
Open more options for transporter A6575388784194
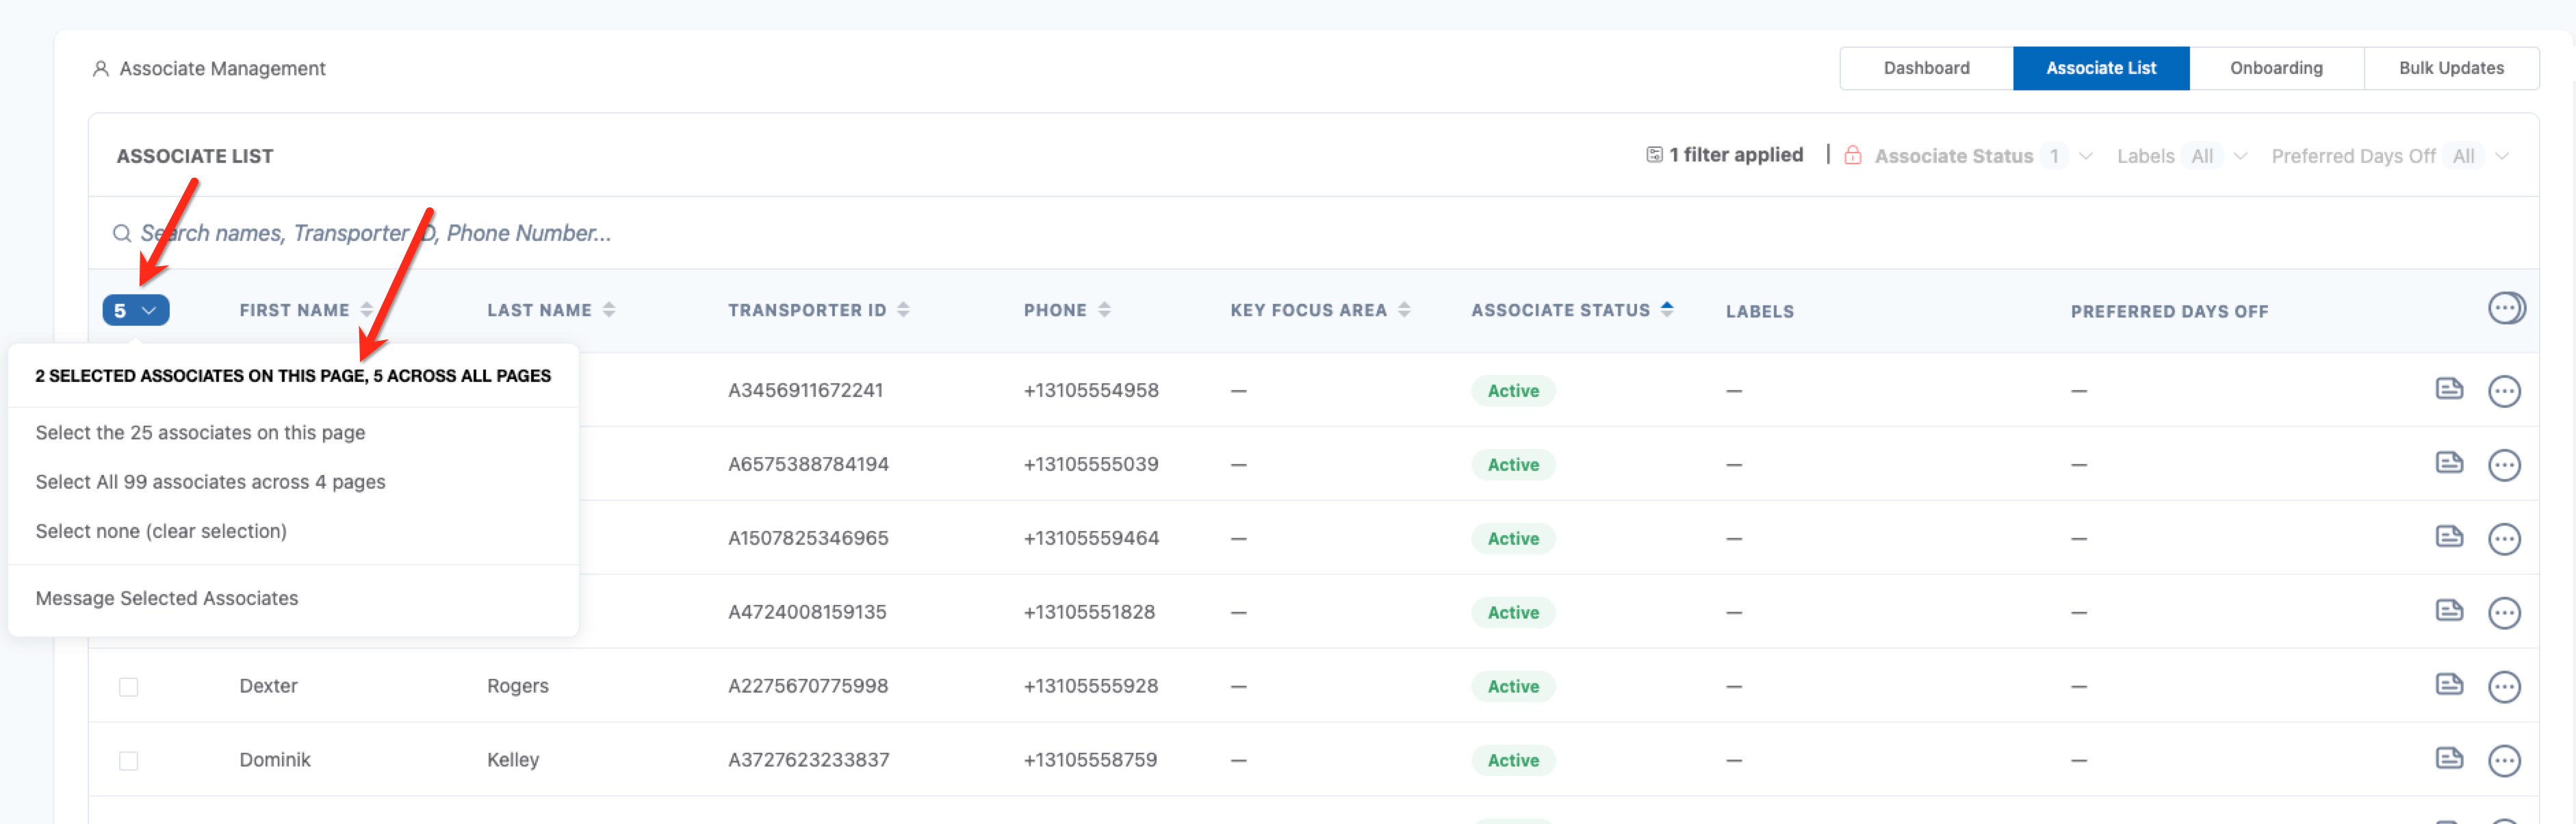(x=2503, y=465)
